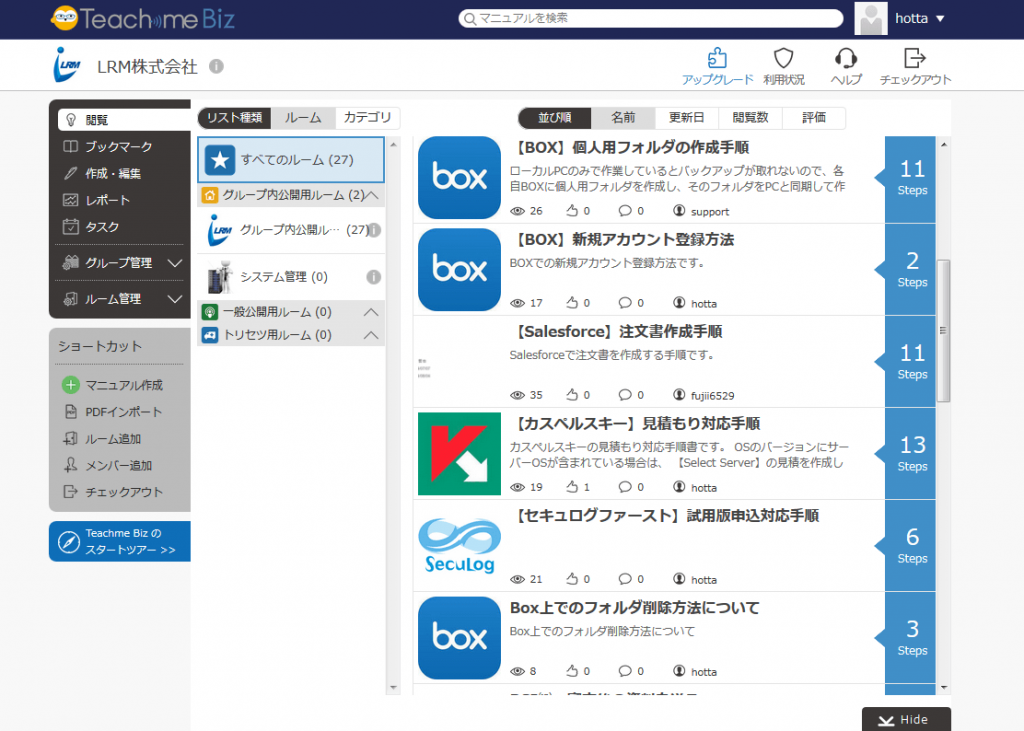Open ブックマーク in the sidebar
Viewport: 1024px width, 731px height.
[x=120, y=146]
